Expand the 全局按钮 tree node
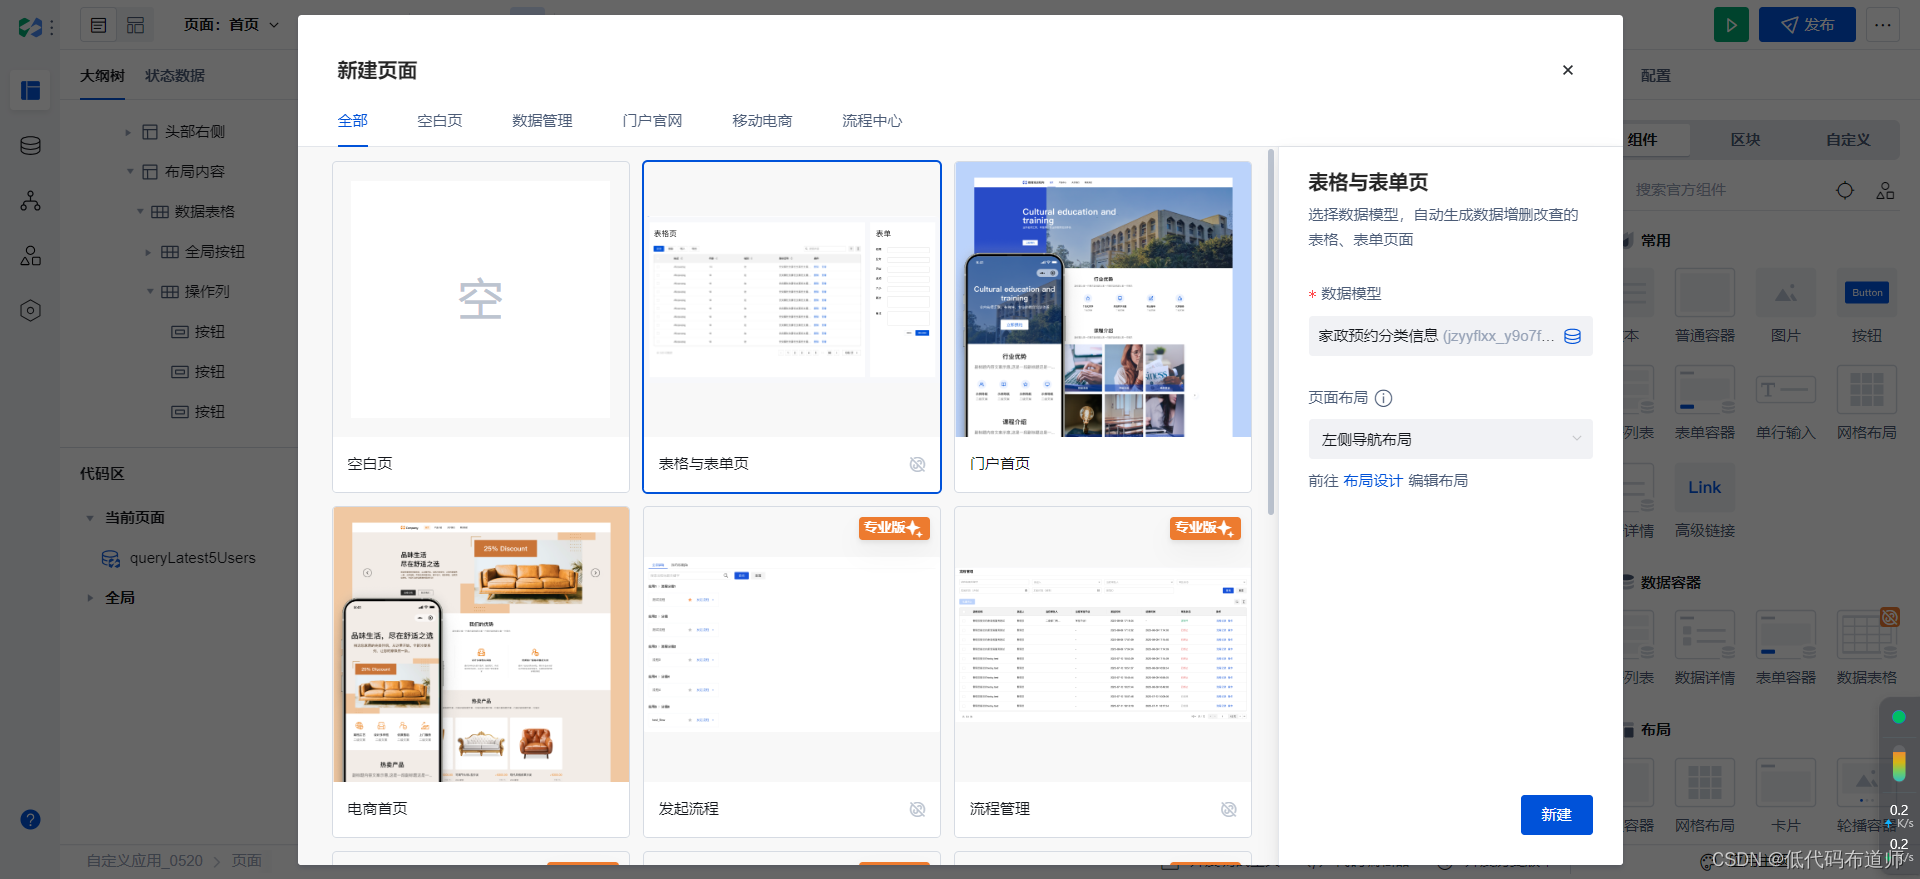 [148, 252]
